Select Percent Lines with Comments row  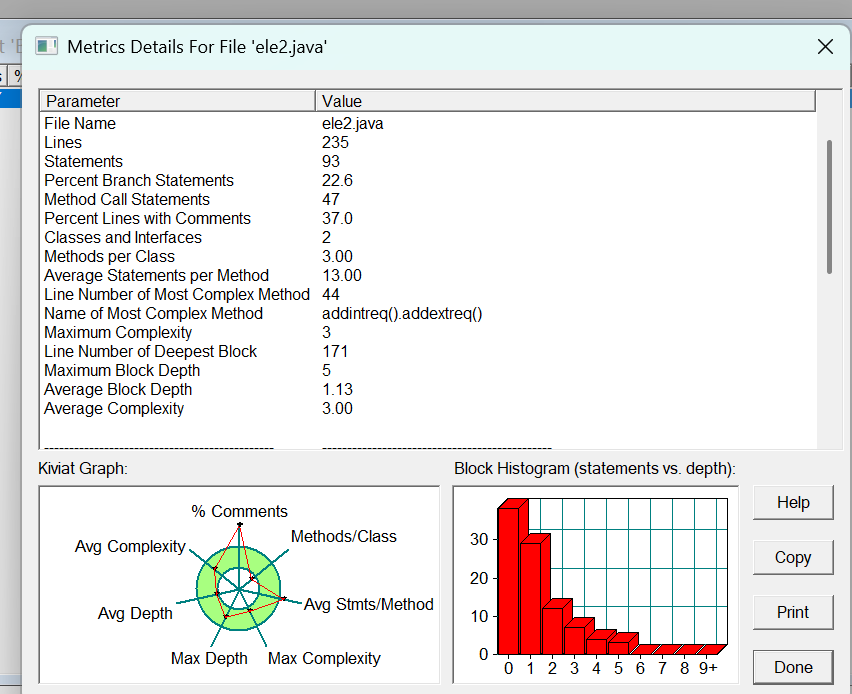(428, 218)
